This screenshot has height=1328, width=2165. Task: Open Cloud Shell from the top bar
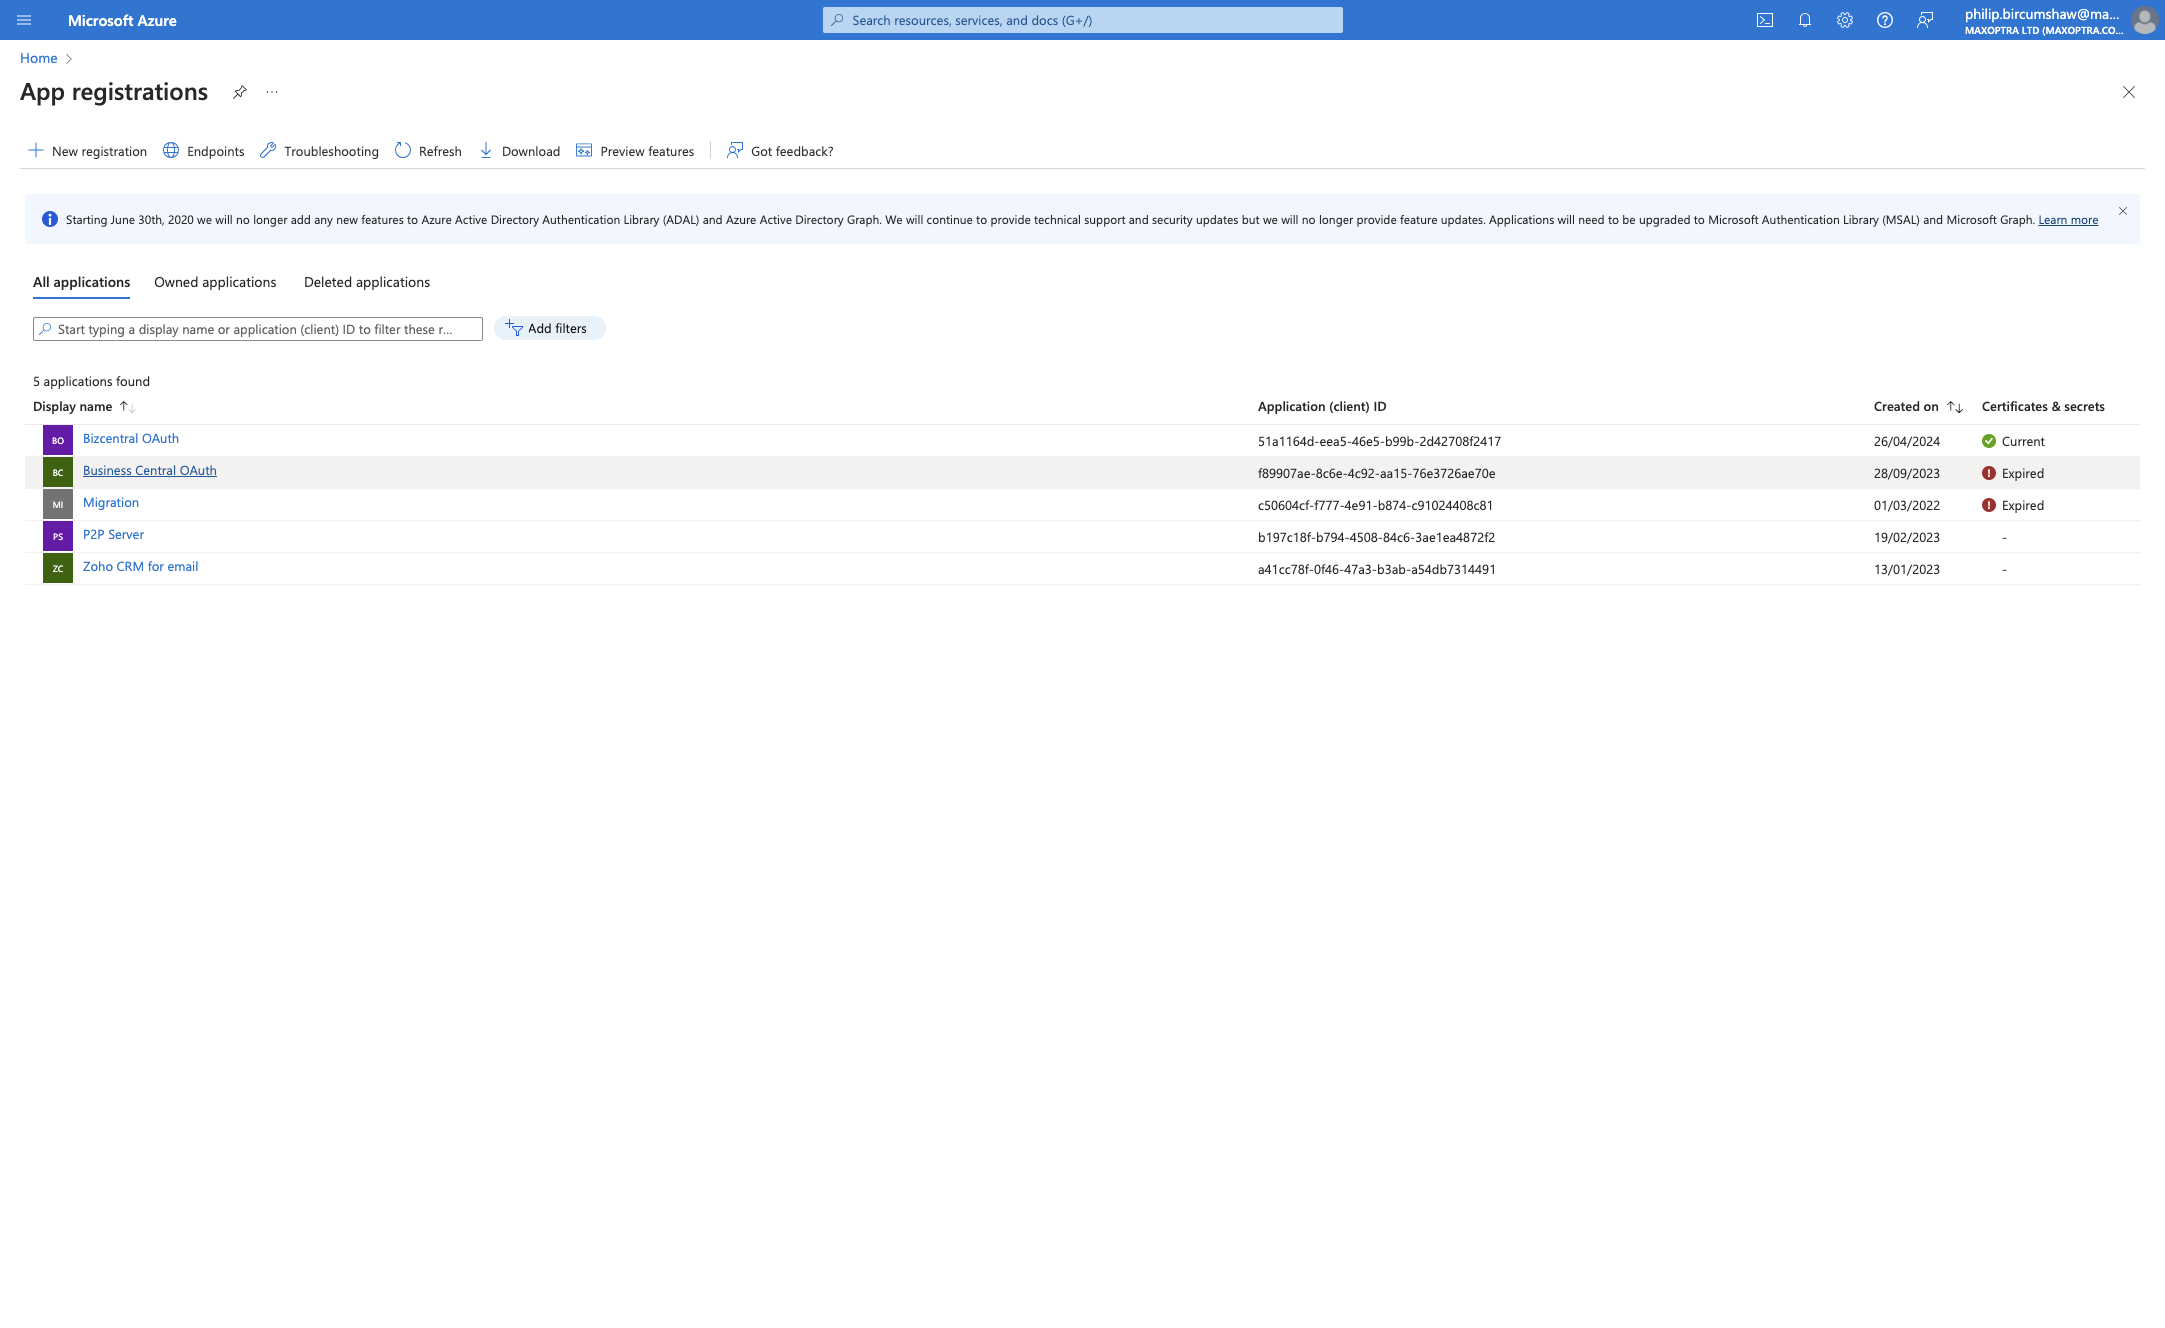pyautogui.click(x=1765, y=20)
